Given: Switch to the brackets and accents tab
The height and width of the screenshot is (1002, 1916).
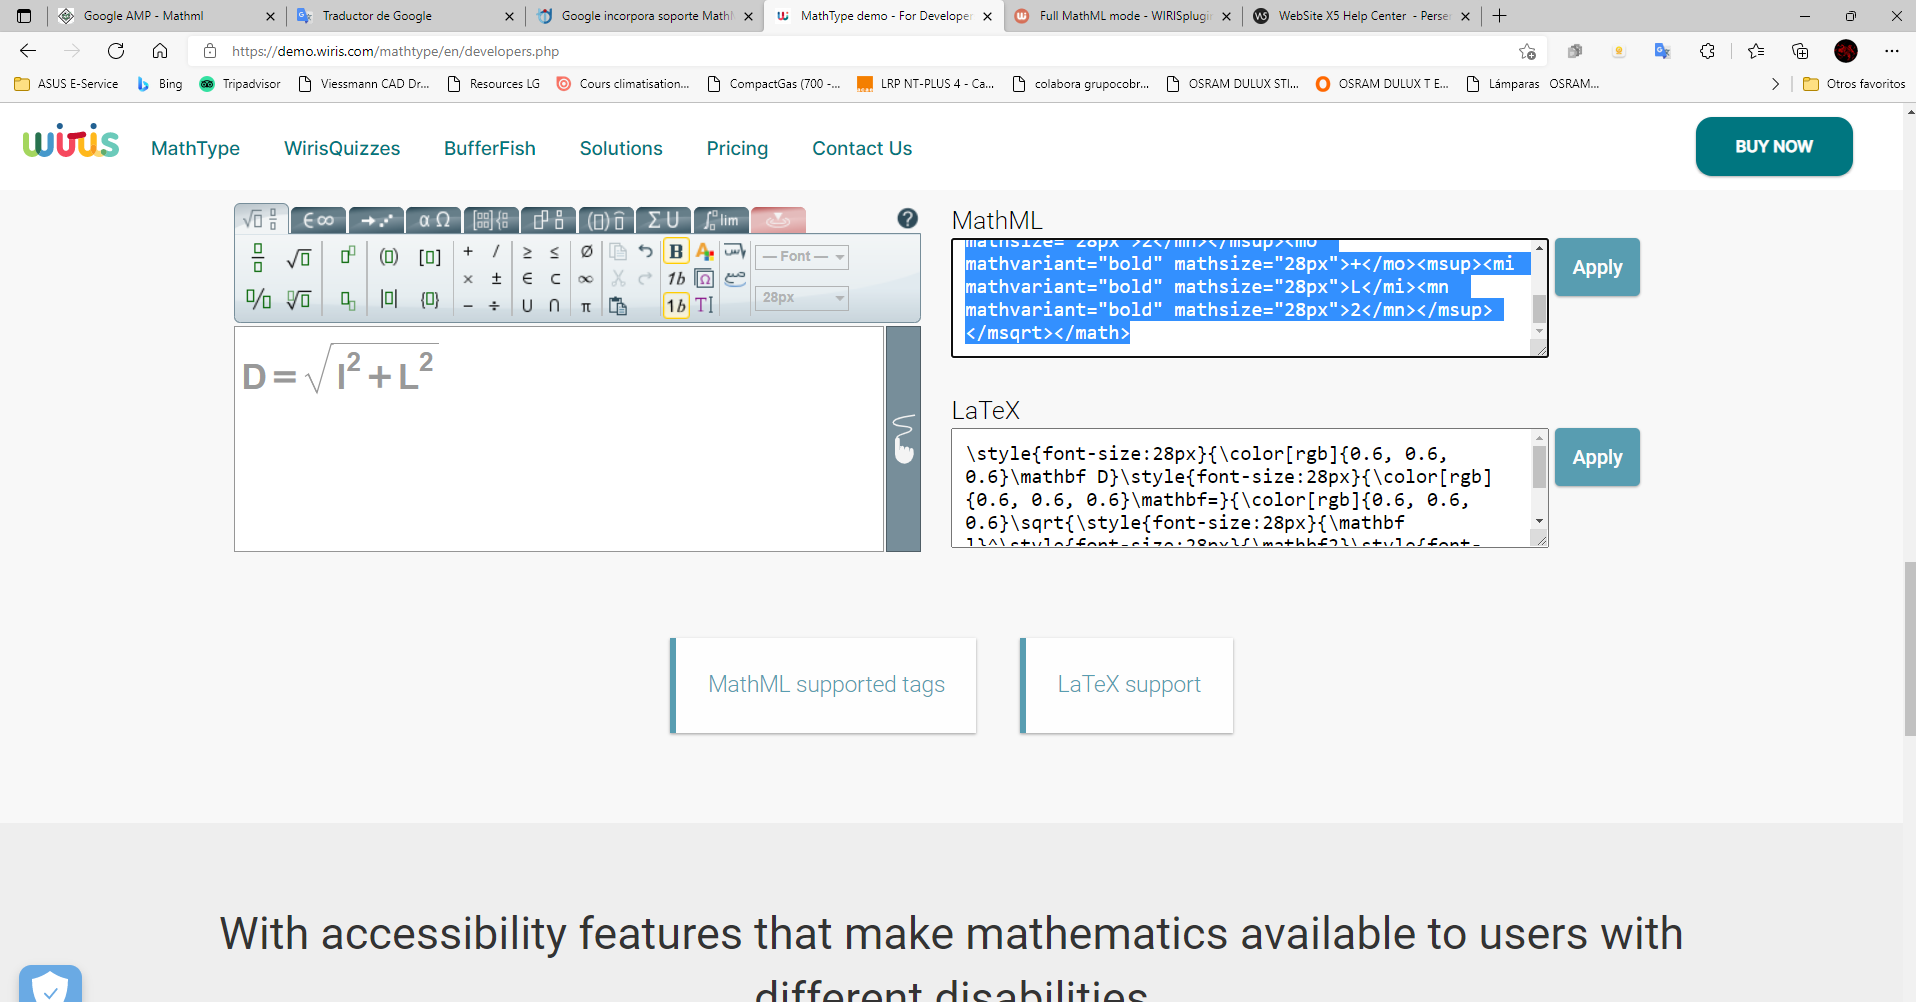Looking at the screenshot, I should pyautogui.click(x=606, y=220).
